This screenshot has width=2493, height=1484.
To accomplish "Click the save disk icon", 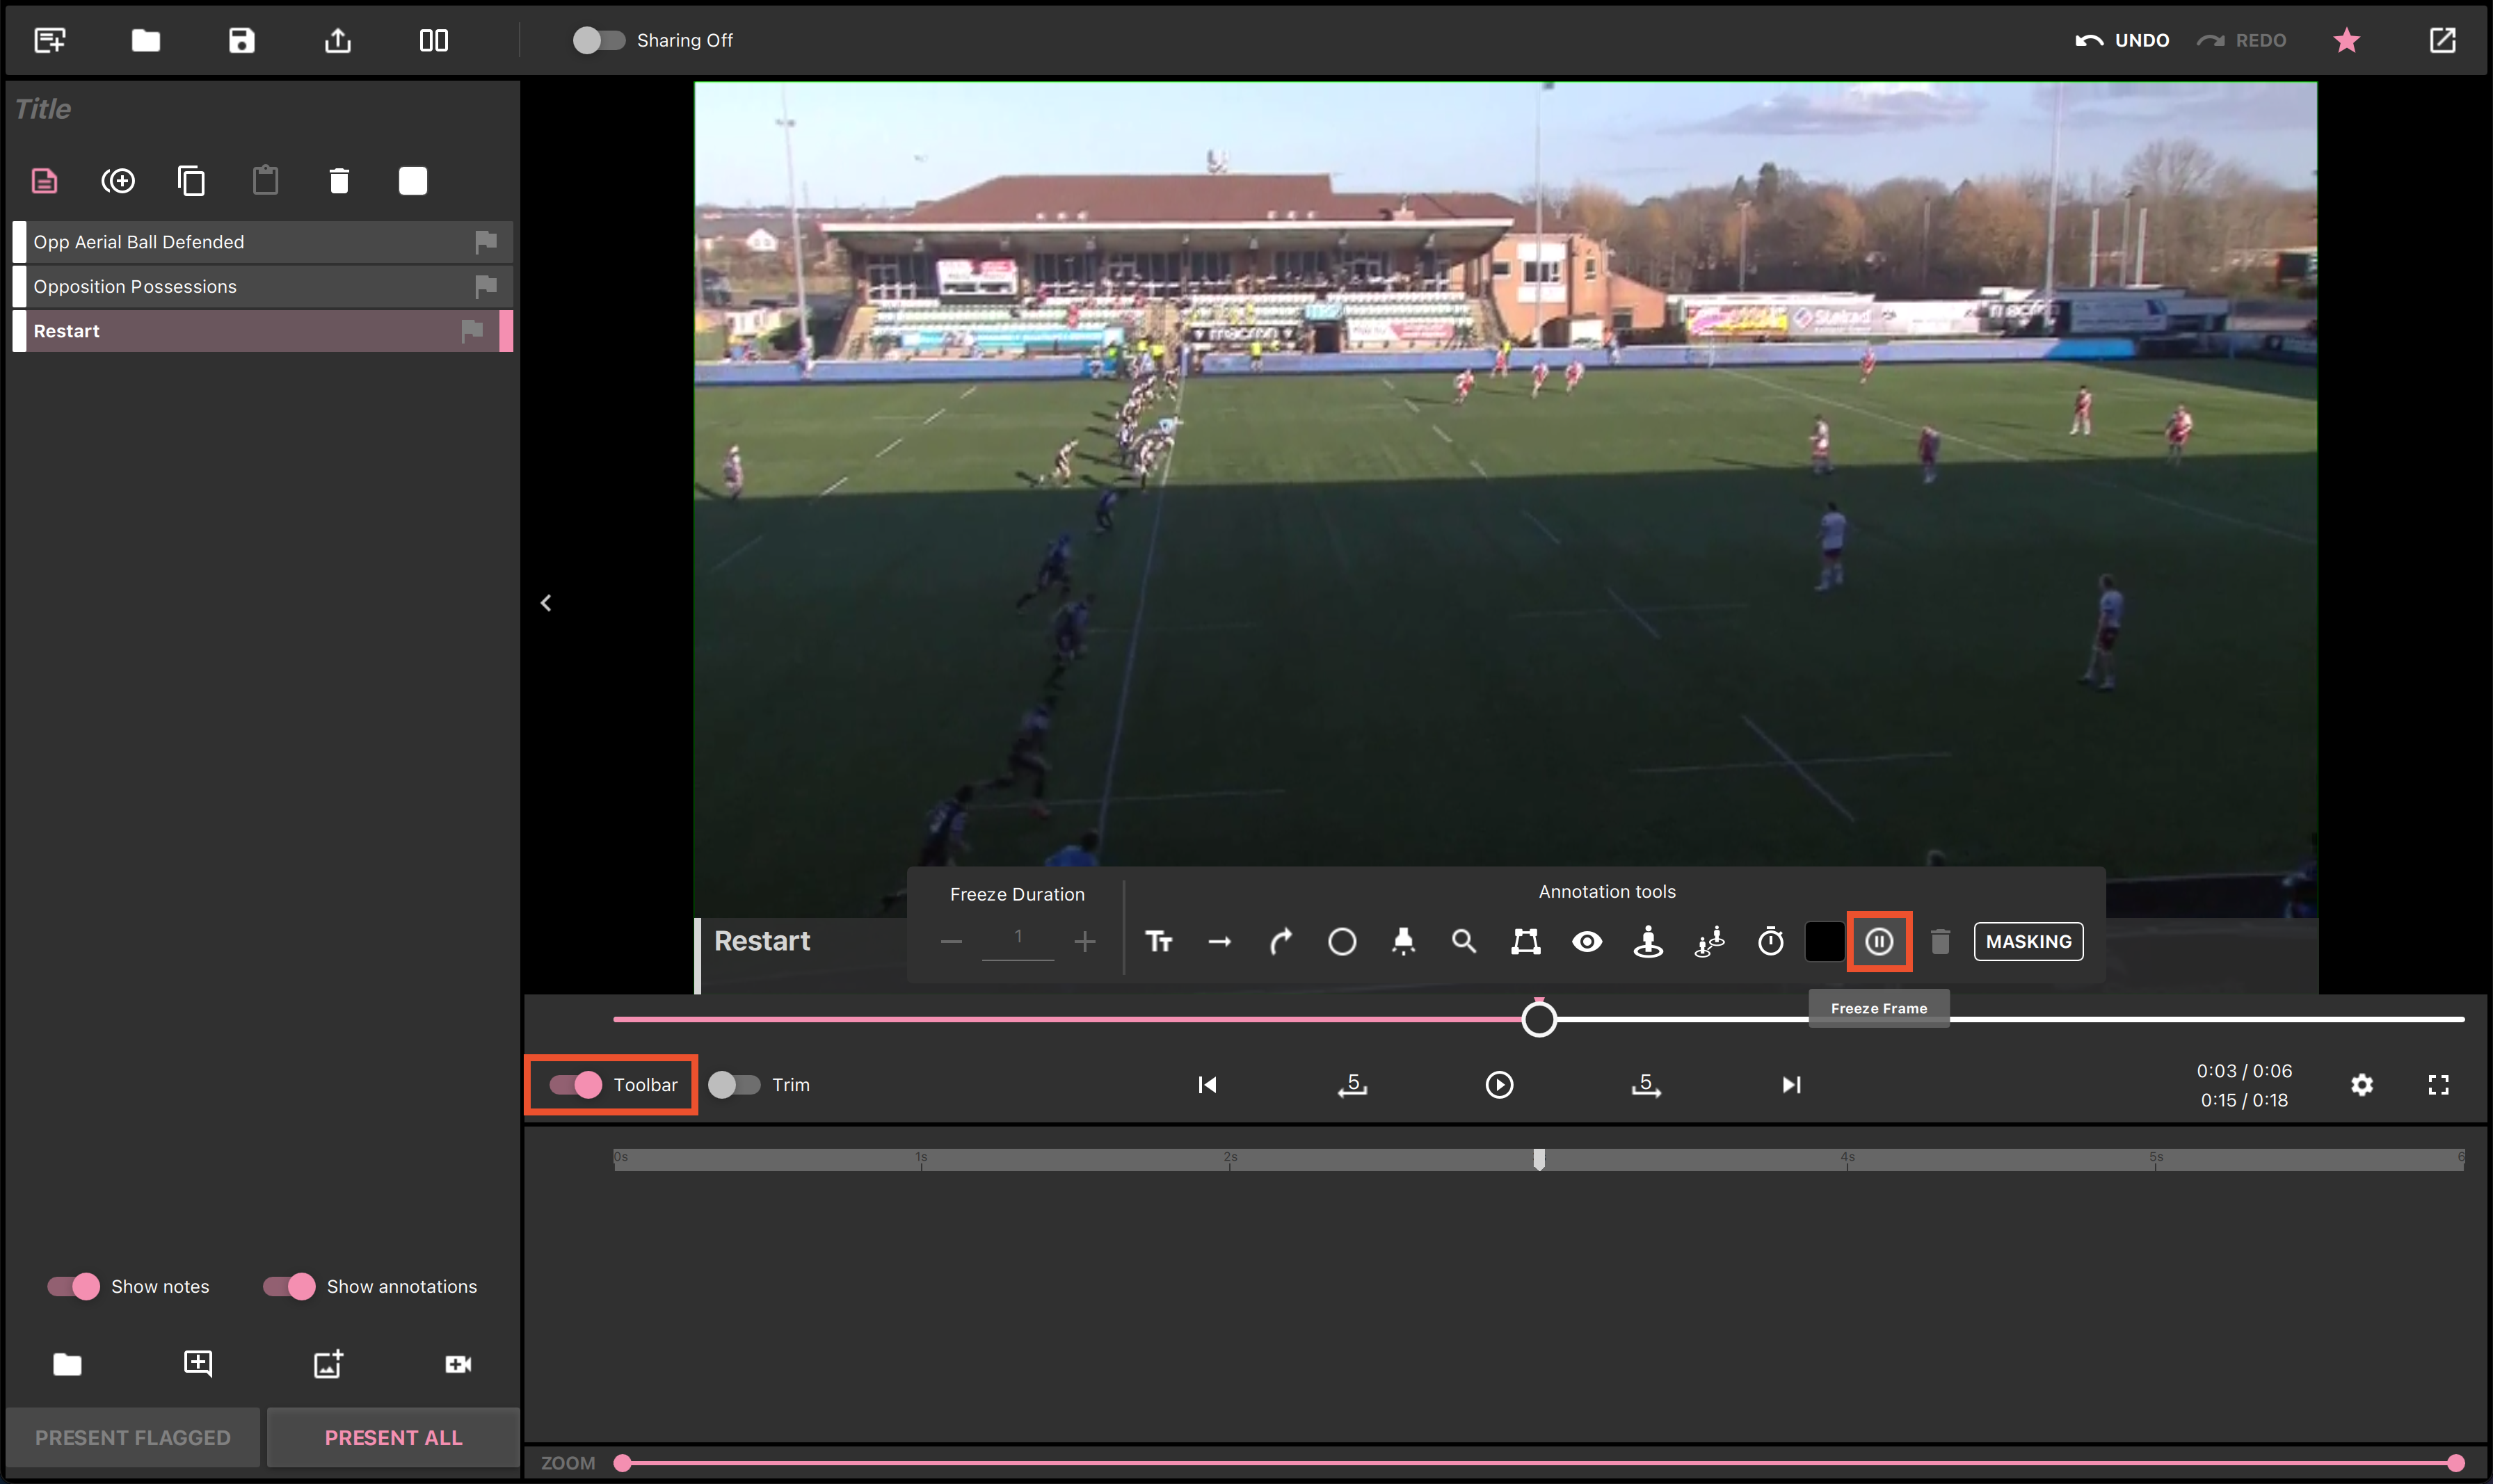I will point(242,40).
